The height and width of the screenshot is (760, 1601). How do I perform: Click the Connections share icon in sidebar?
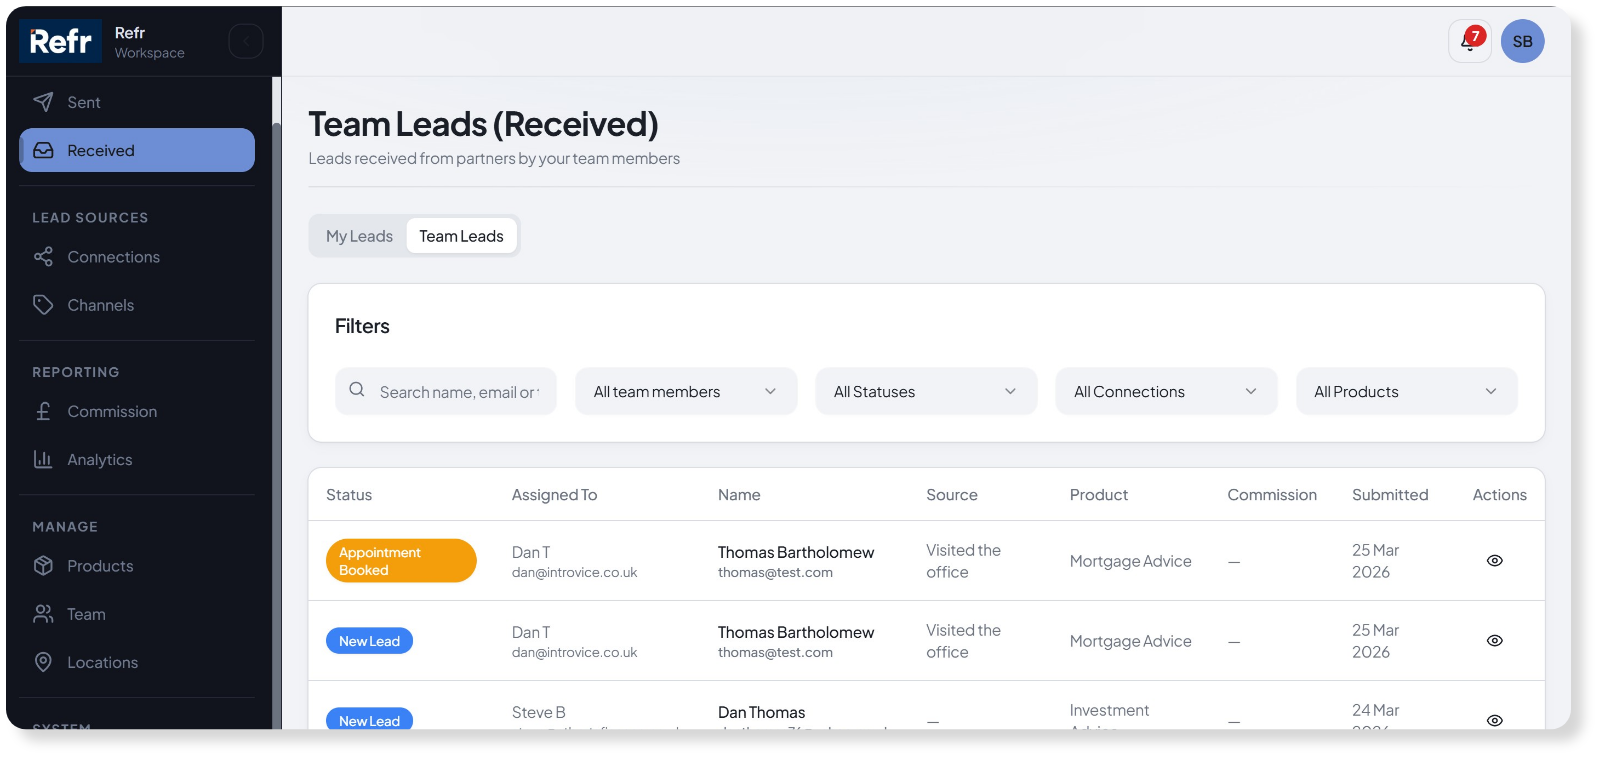tap(43, 257)
